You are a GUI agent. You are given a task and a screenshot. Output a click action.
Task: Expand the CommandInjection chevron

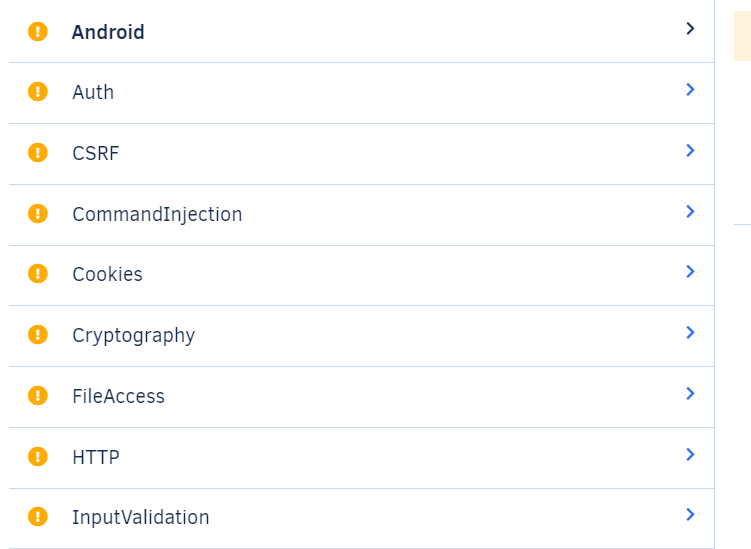(690, 212)
